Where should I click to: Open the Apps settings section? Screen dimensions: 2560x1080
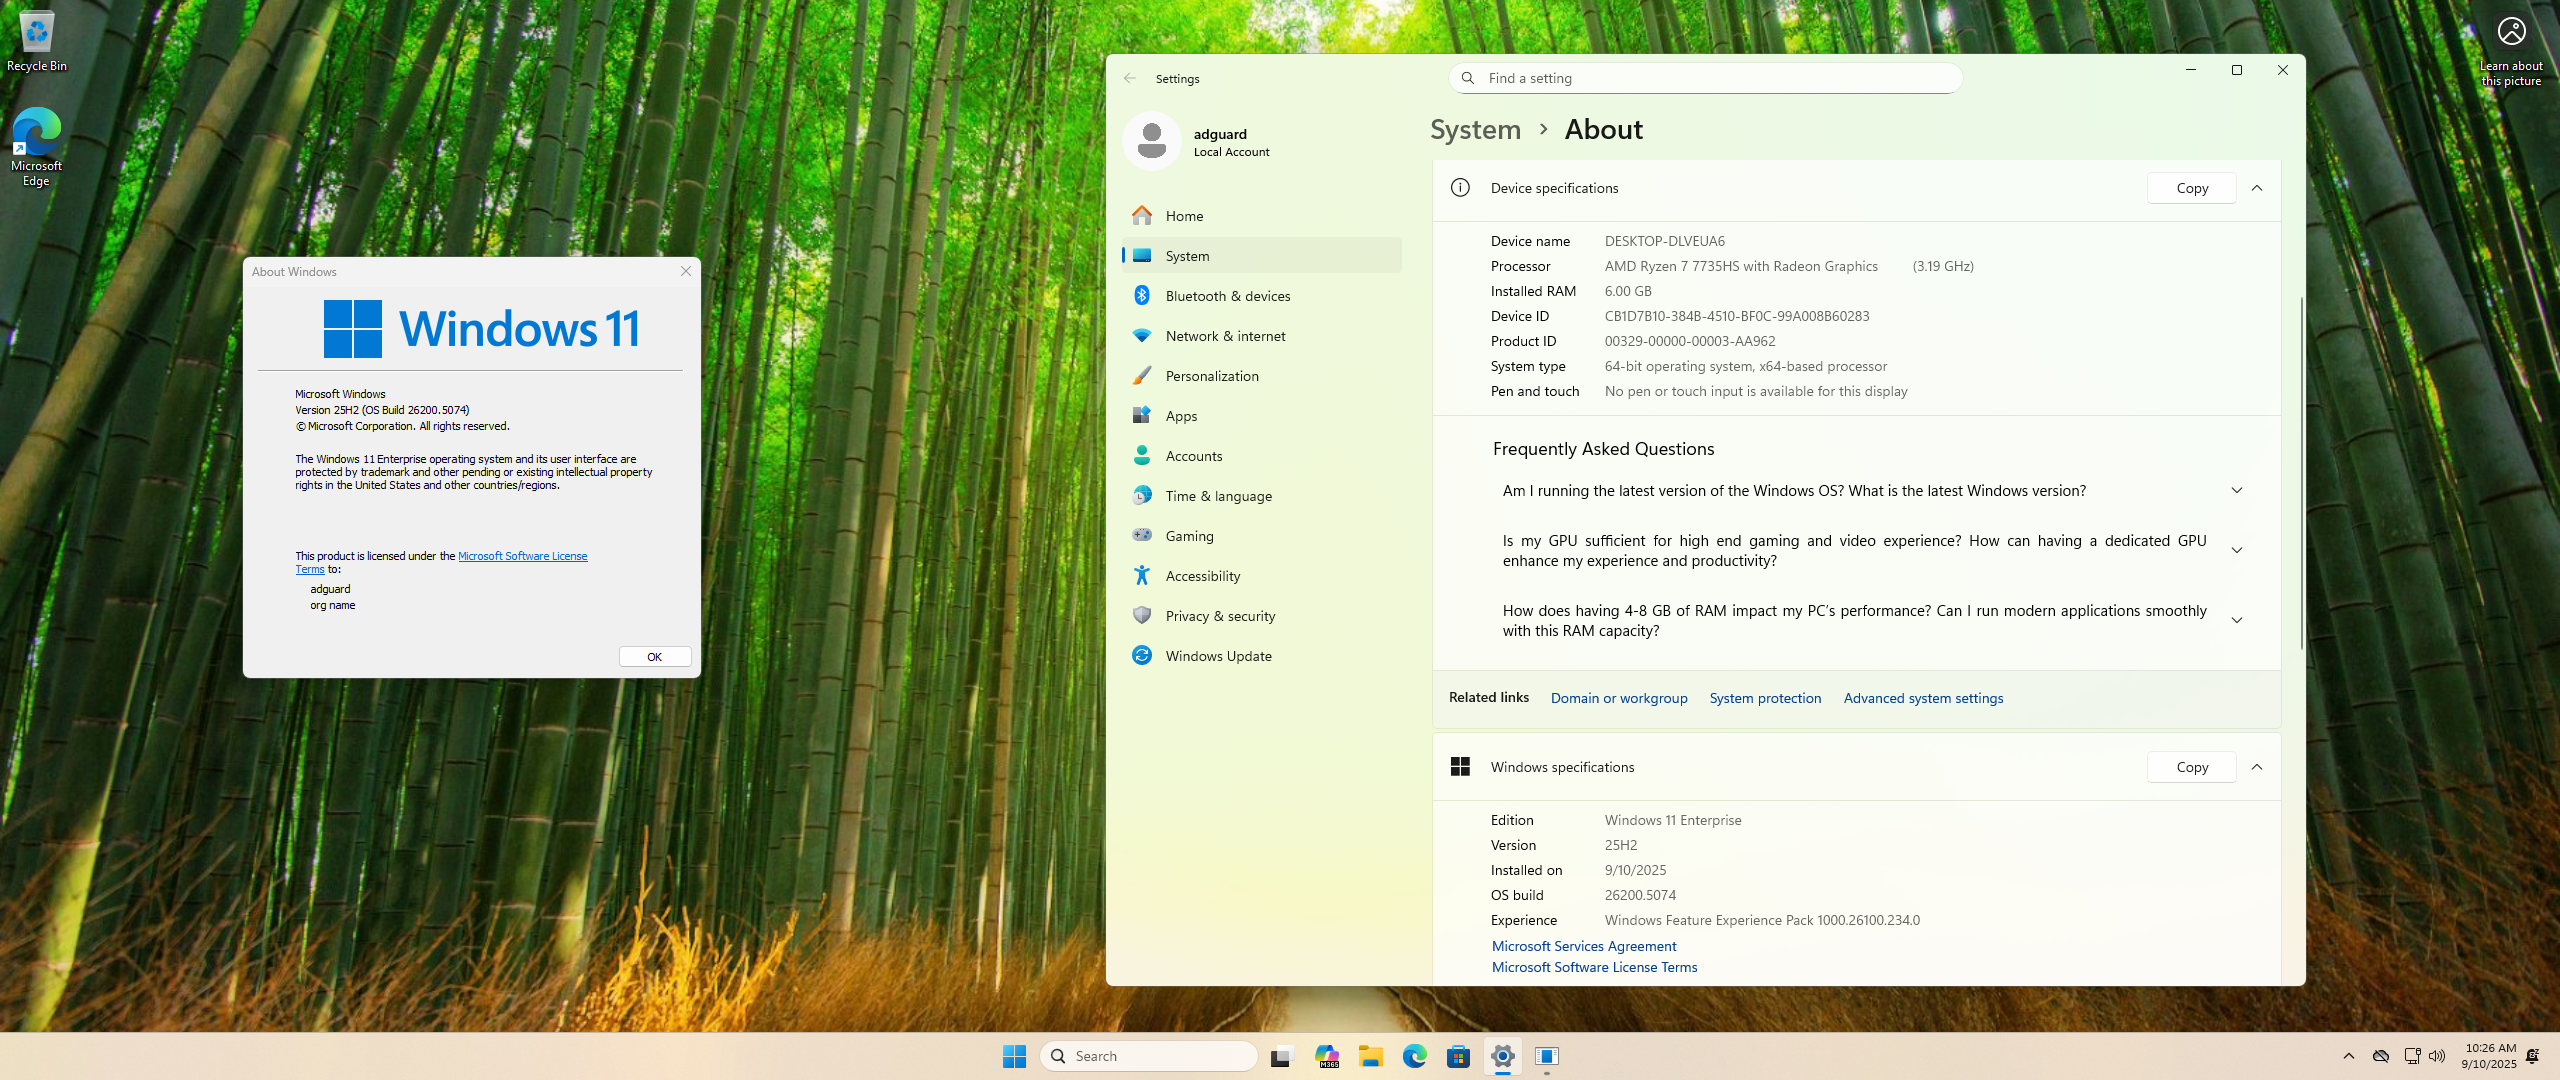1261,416
